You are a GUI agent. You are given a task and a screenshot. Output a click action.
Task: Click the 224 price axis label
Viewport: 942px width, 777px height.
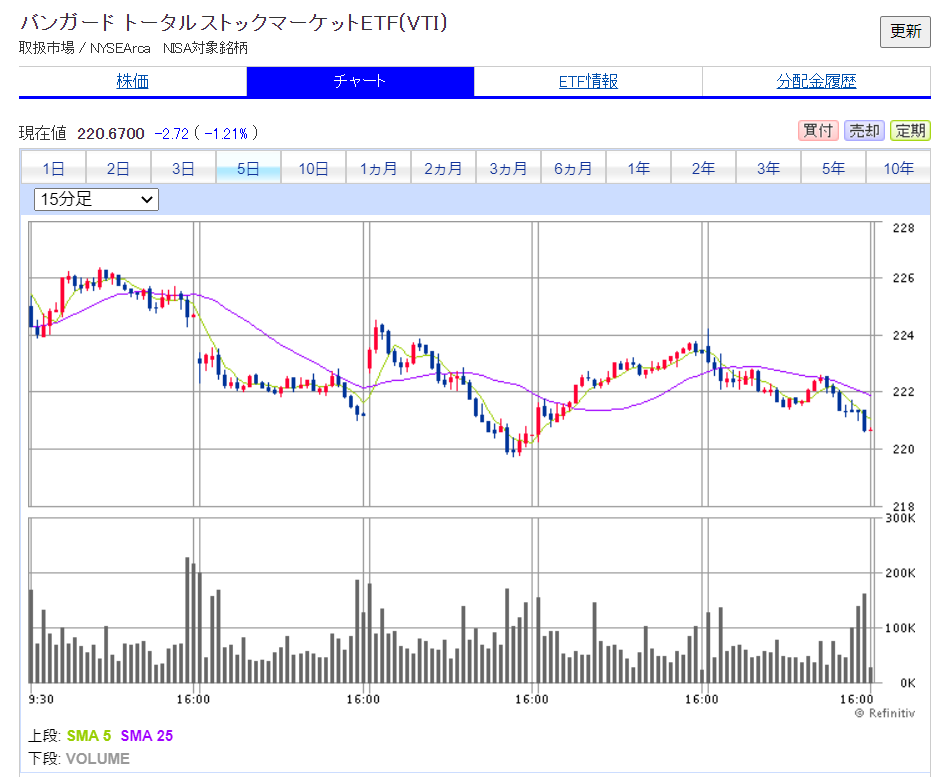point(903,335)
